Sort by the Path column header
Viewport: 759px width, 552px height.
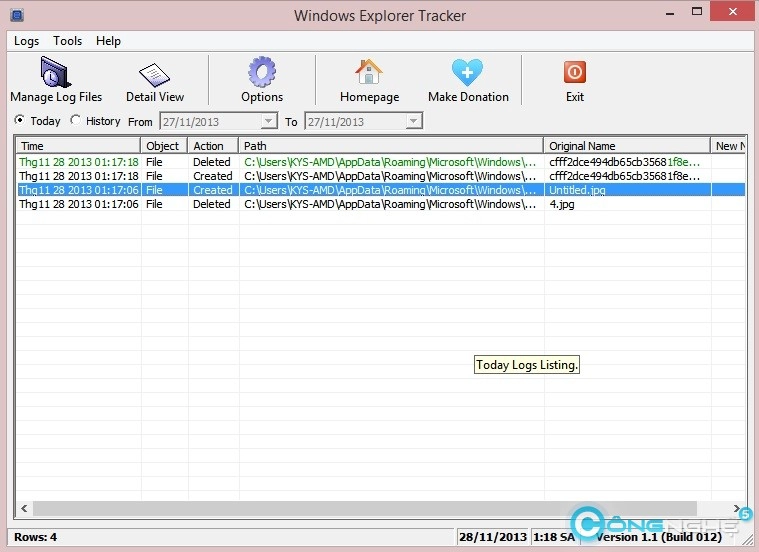click(x=391, y=146)
